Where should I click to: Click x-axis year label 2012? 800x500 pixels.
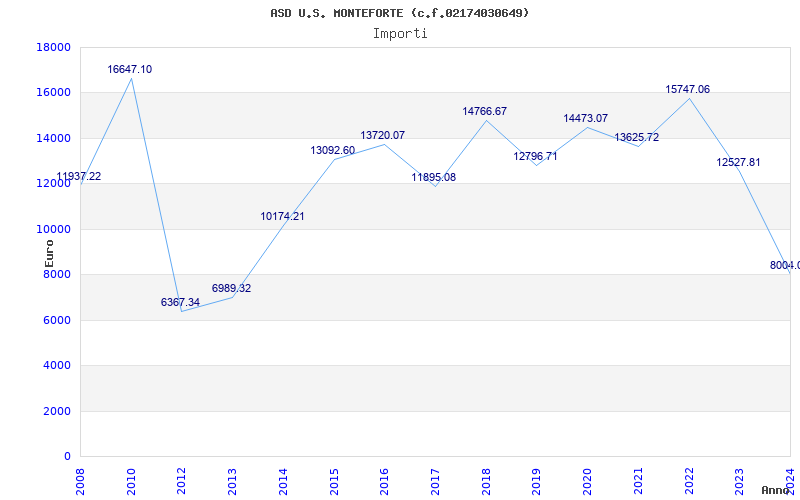[x=182, y=482]
